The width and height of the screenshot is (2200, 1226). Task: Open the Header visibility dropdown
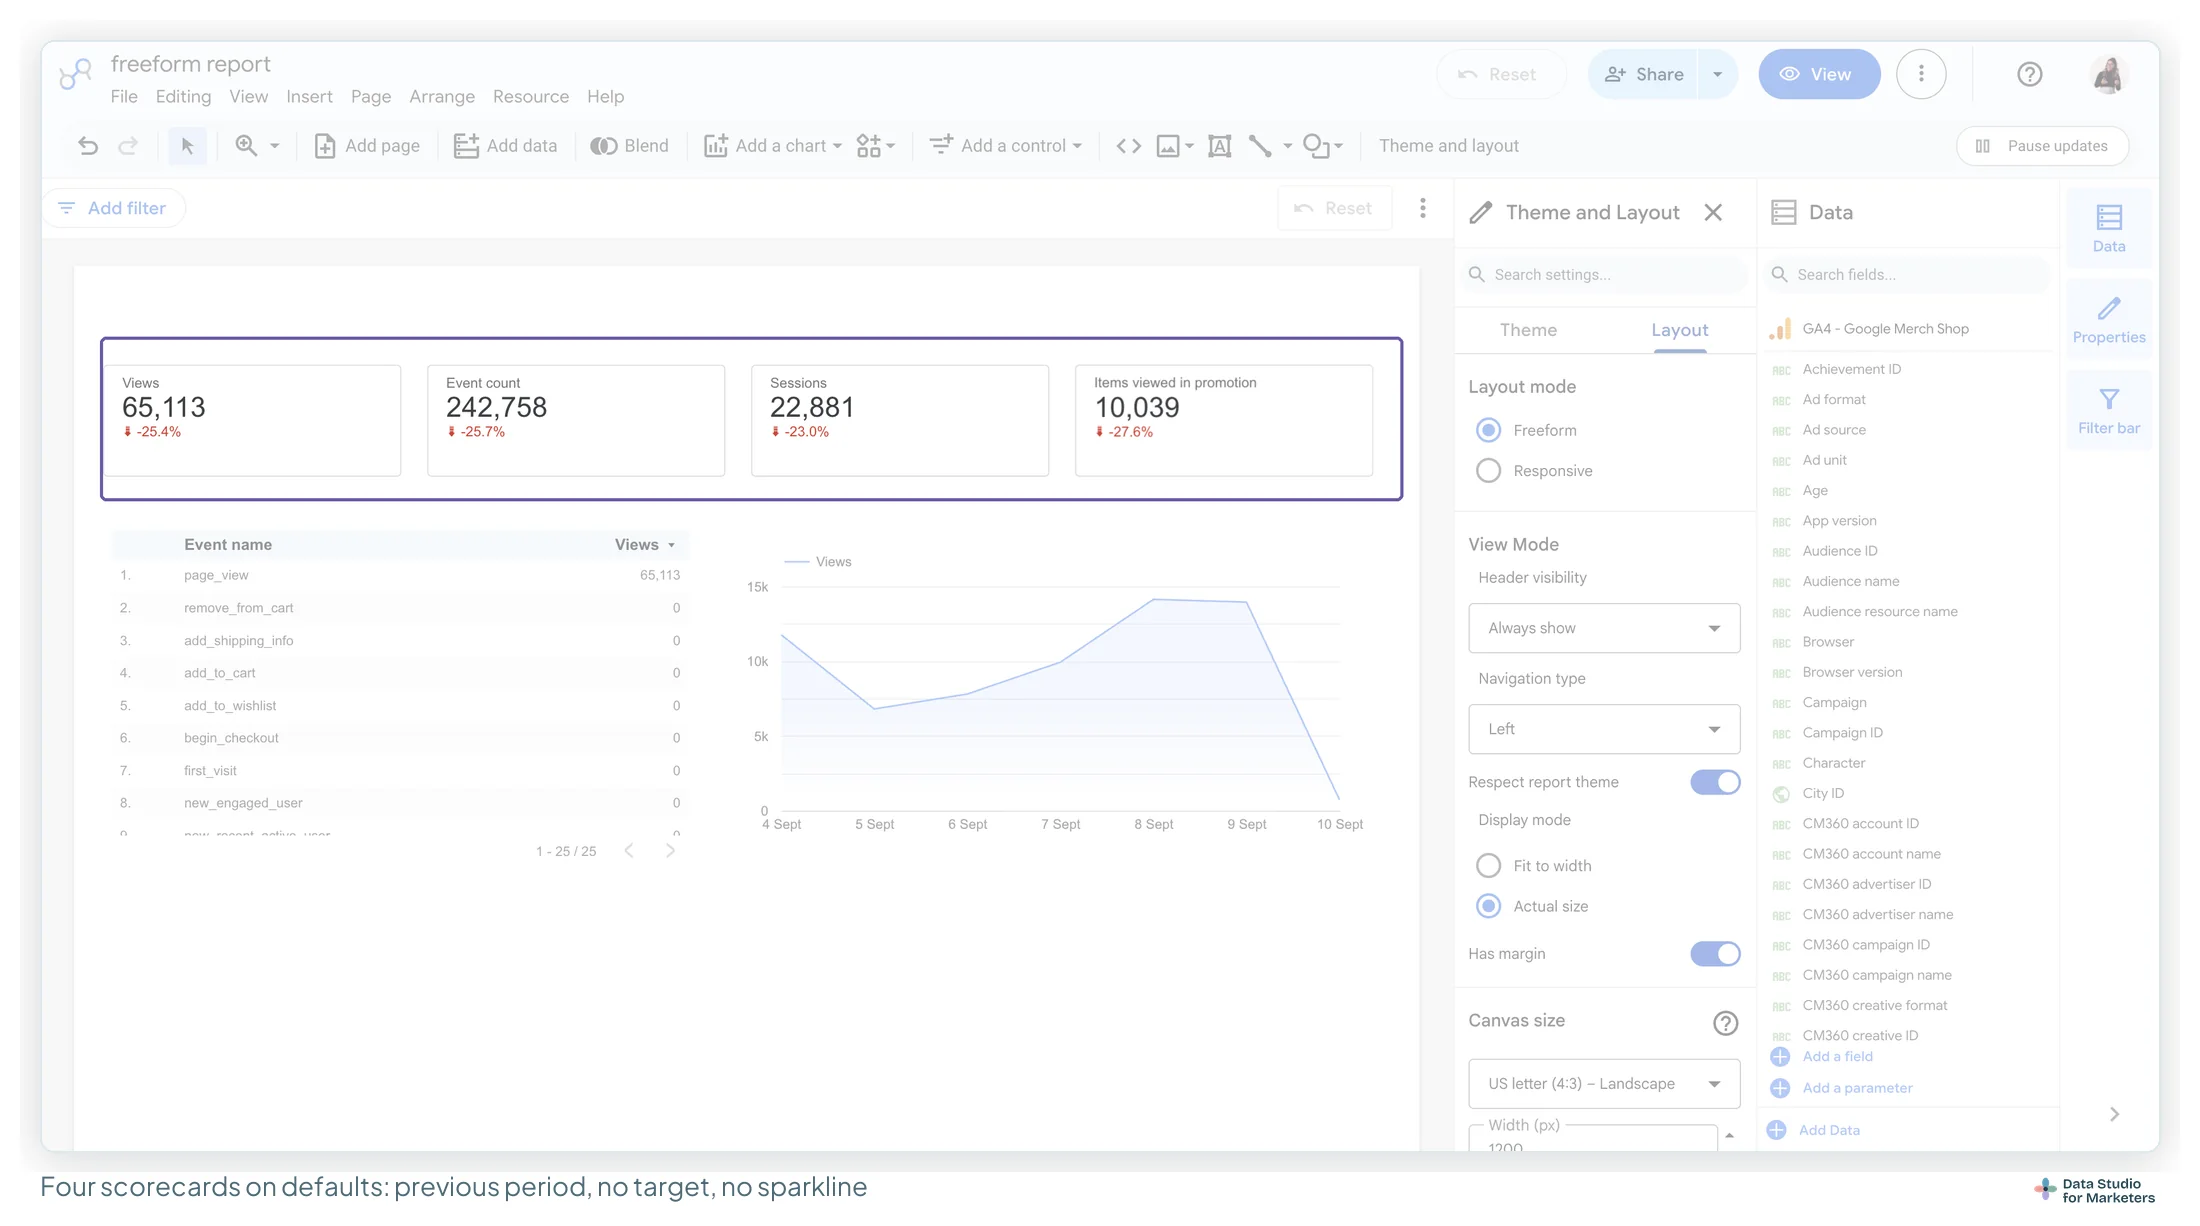click(x=1604, y=628)
